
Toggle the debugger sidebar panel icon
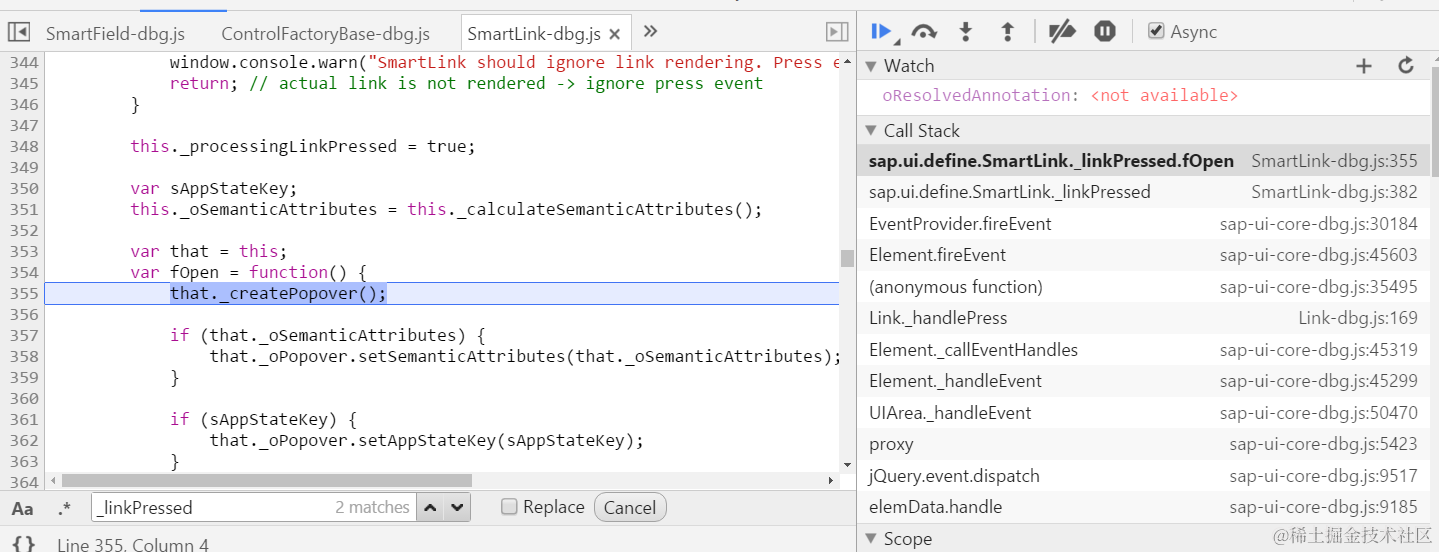(x=837, y=33)
